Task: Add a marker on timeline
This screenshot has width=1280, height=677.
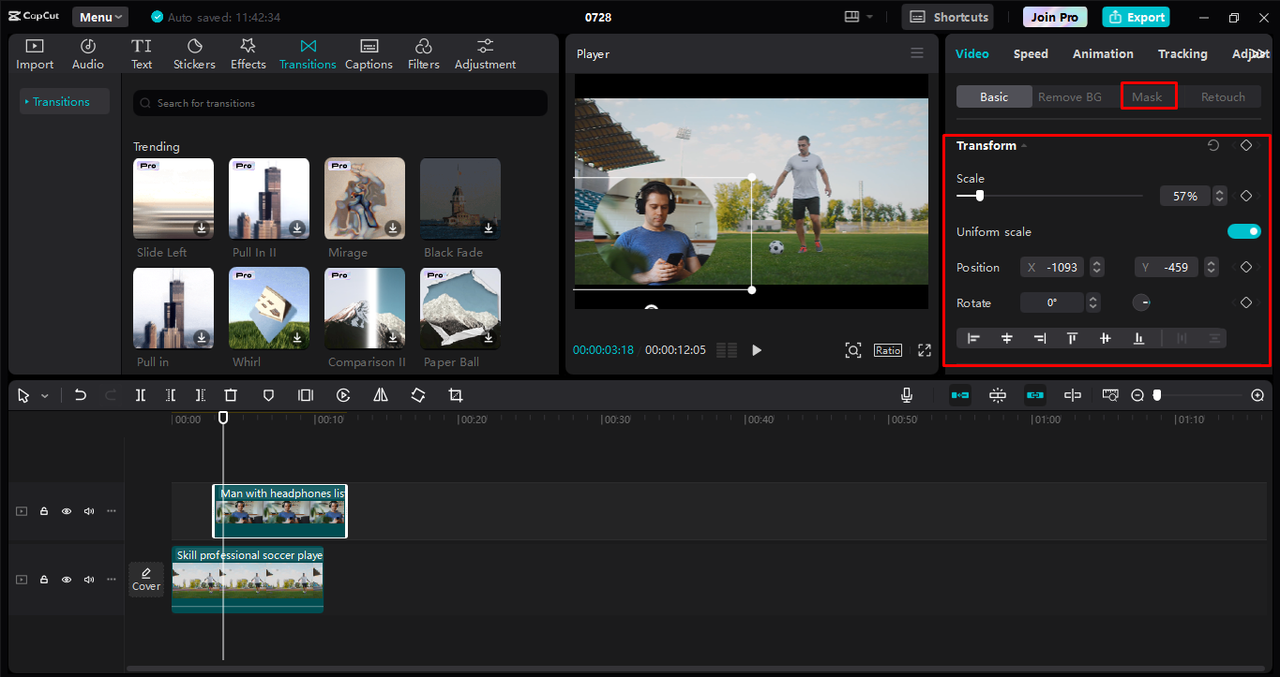Action: (x=268, y=396)
